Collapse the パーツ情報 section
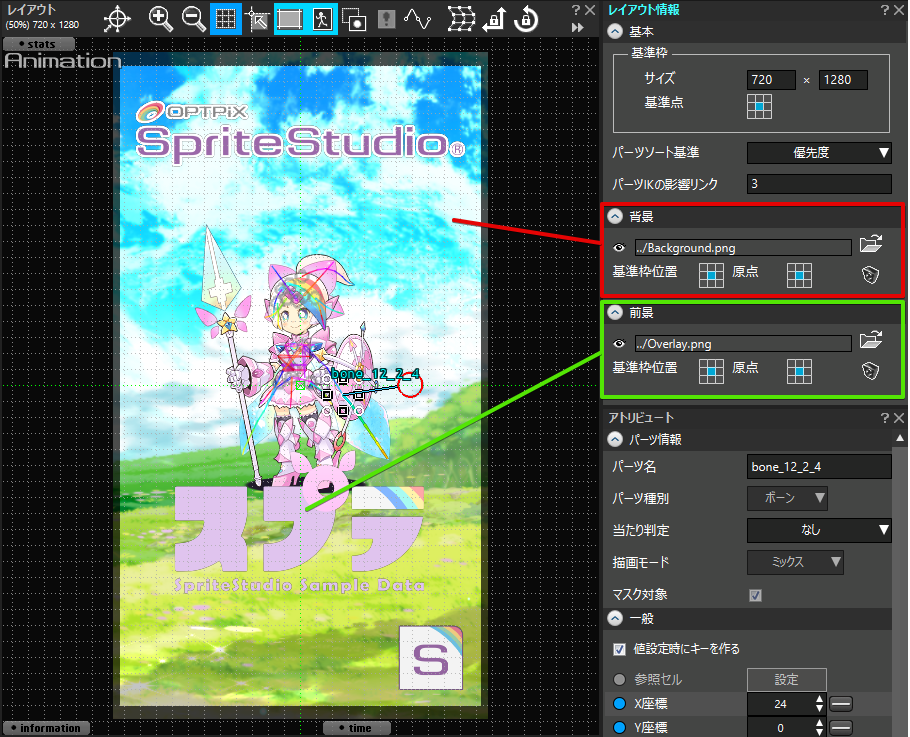 [x=615, y=440]
